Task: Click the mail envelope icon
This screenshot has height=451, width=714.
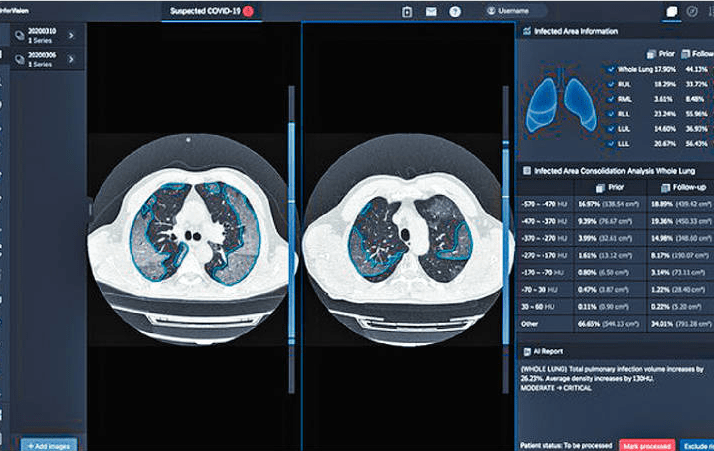Action: click(431, 11)
